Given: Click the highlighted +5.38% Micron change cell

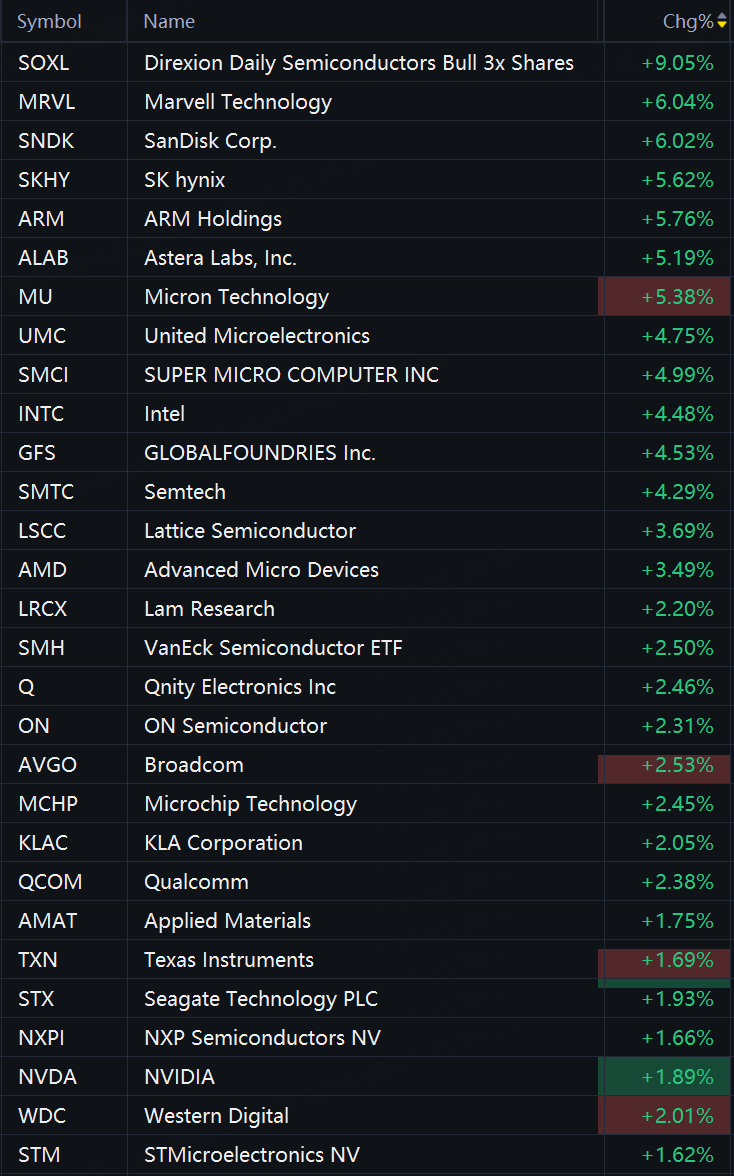Looking at the screenshot, I should point(664,296).
